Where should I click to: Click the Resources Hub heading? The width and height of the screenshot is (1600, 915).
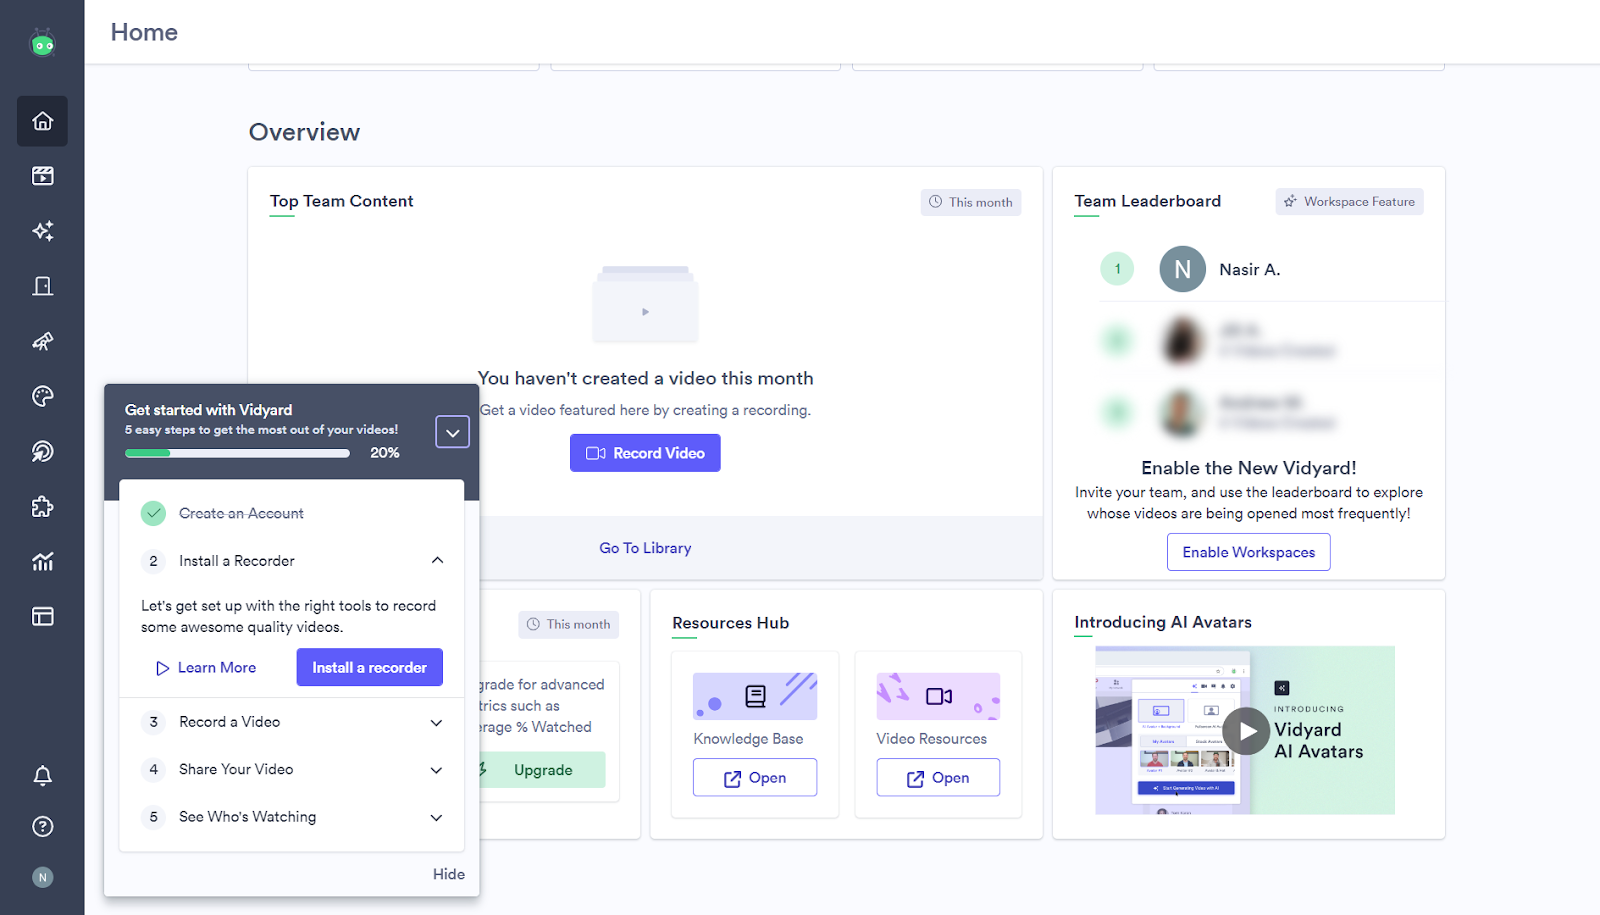(730, 623)
